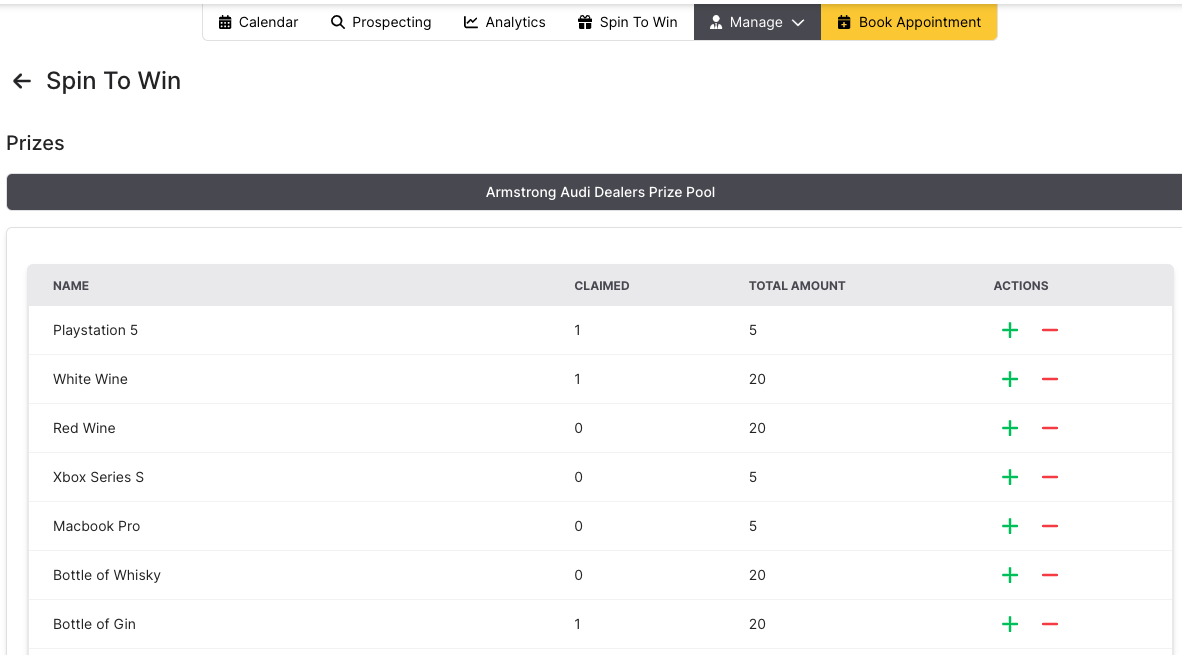
Task: Open the Manage dropdown menu
Action: [757, 22]
